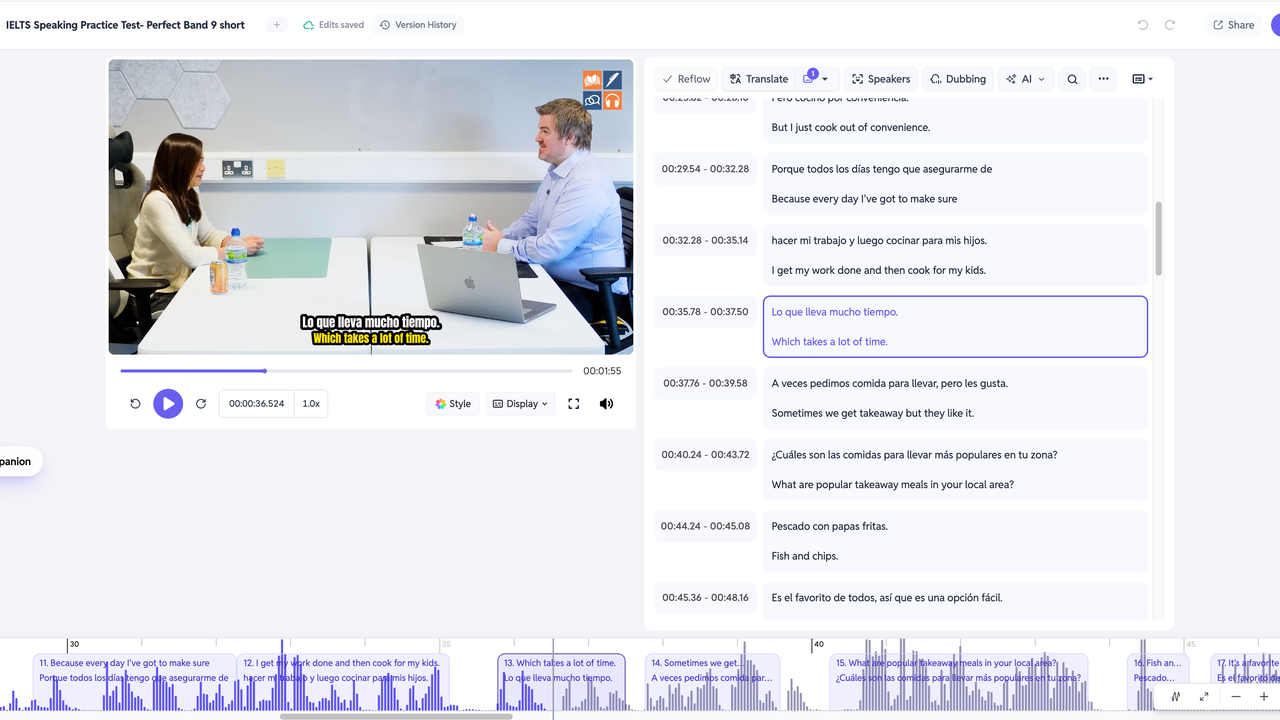
Task: Select timestamp 00:29.54 - 00:32.28
Action: [x=705, y=169]
